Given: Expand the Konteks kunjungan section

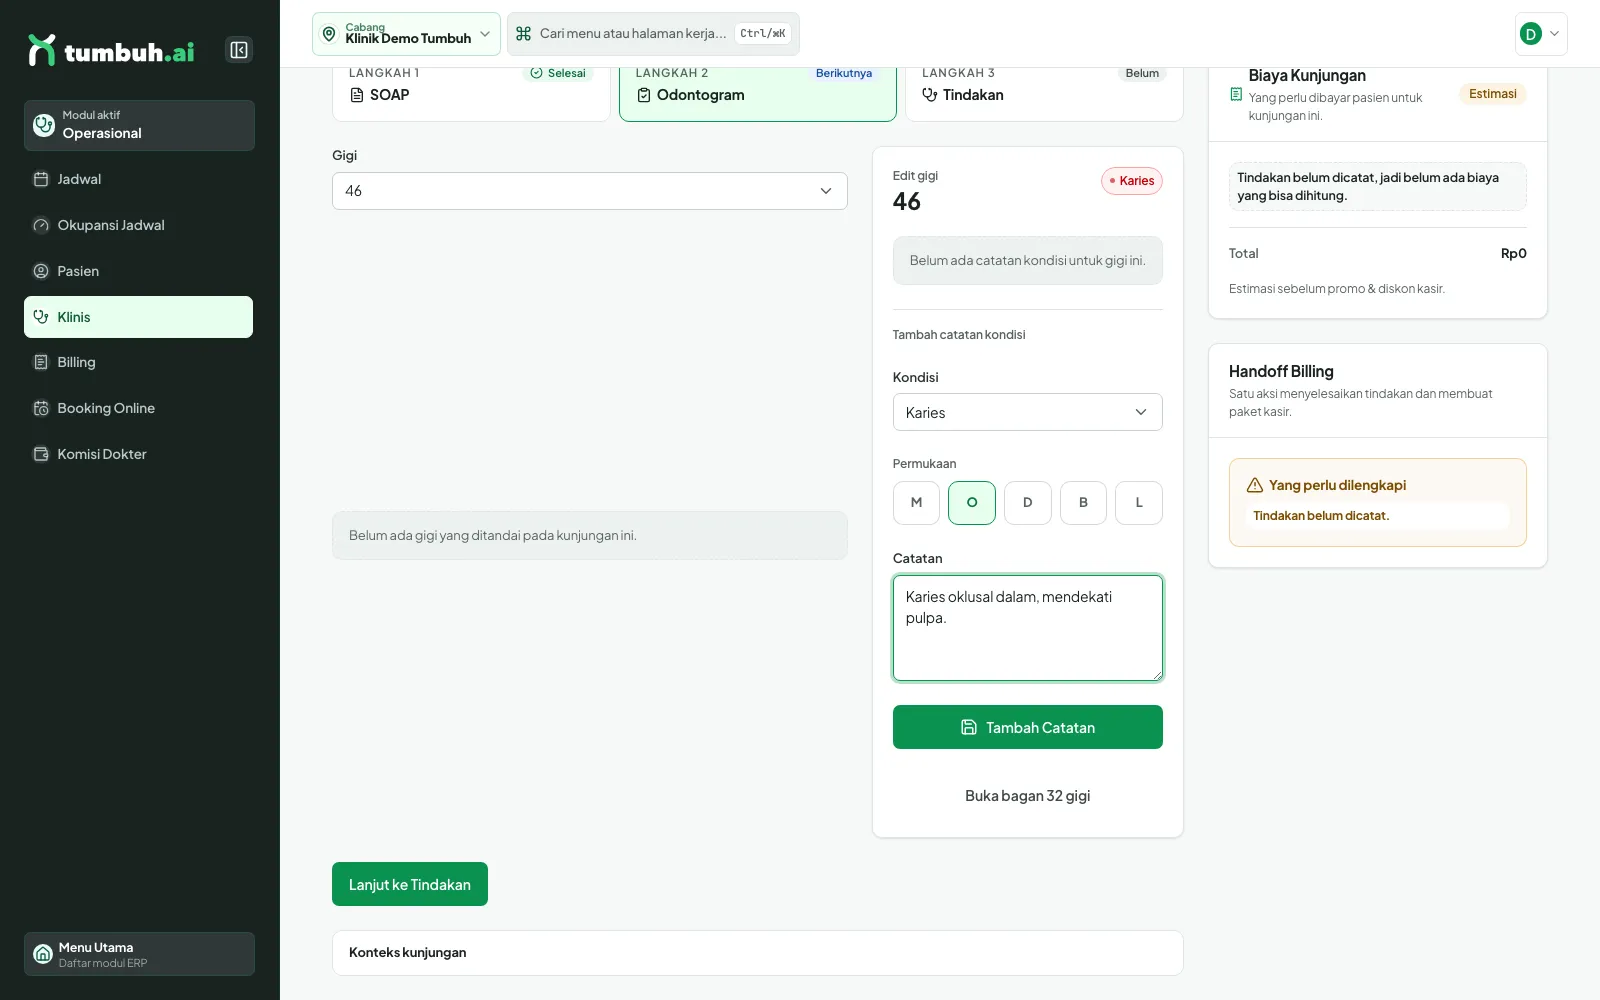Looking at the screenshot, I should [758, 953].
